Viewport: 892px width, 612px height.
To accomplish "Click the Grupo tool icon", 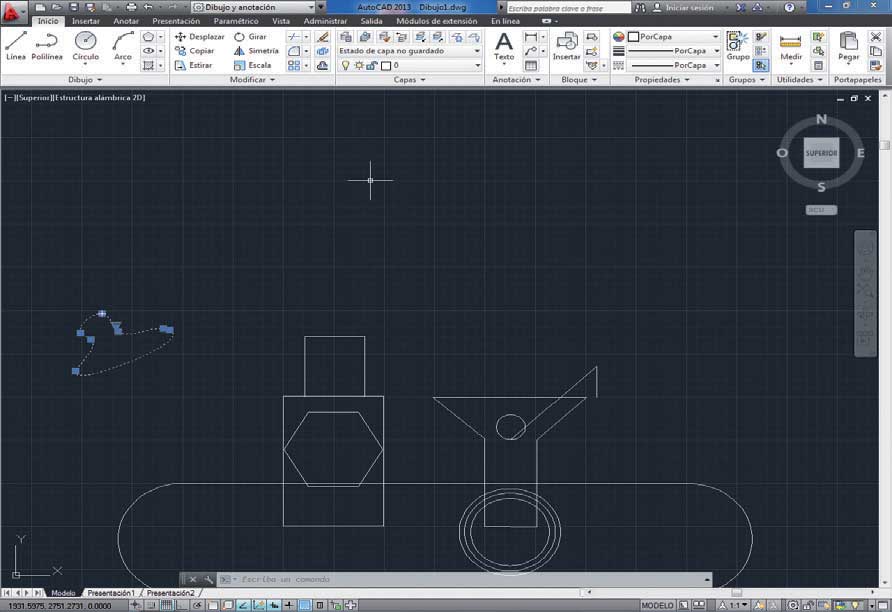I will (x=738, y=46).
